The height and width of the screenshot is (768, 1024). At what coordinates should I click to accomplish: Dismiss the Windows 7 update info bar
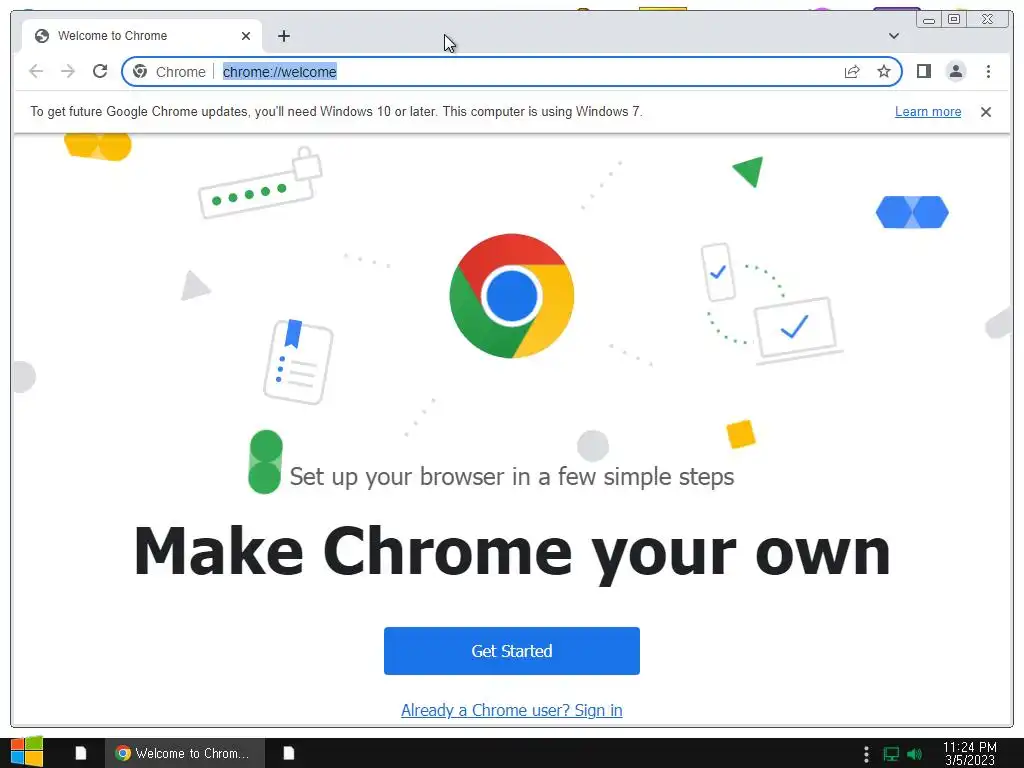pyautogui.click(x=986, y=112)
